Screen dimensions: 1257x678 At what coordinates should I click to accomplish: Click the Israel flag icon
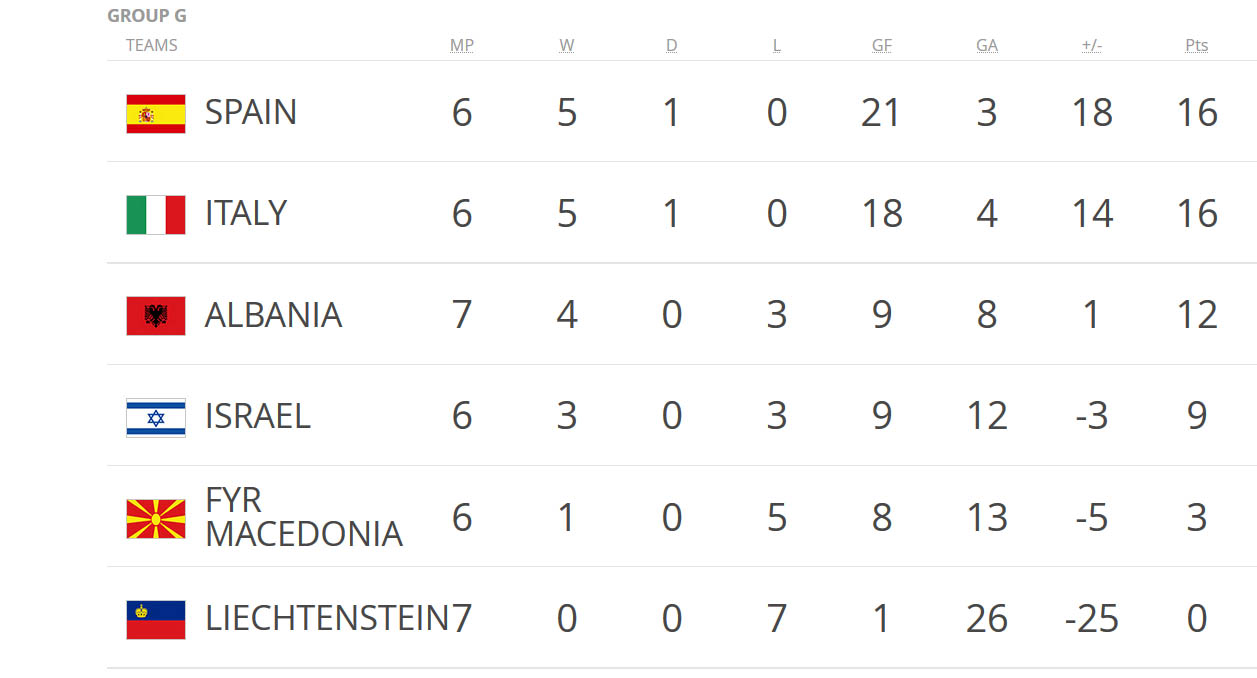pyautogui.click(x=156, y=417)
